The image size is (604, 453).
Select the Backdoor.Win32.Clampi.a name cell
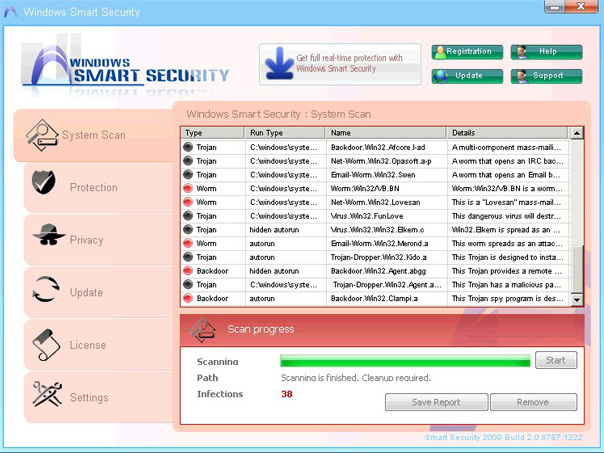tap(386, 299)
